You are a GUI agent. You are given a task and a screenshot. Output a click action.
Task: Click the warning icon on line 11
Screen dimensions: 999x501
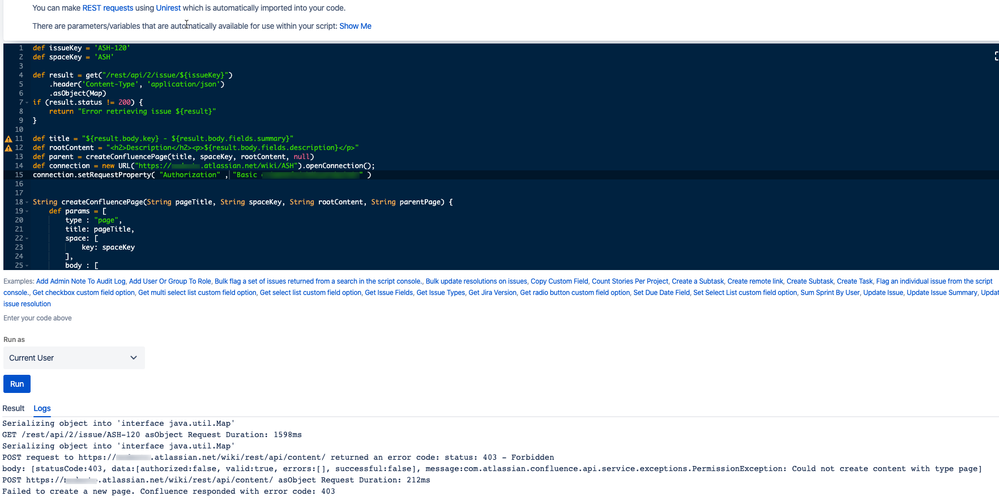coord(8,138)
